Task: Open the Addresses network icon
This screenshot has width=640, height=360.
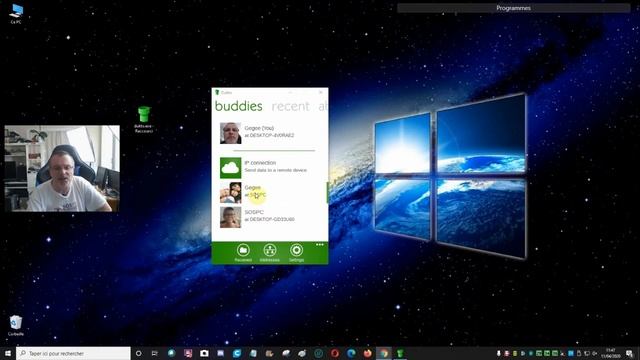Action: 269,253
